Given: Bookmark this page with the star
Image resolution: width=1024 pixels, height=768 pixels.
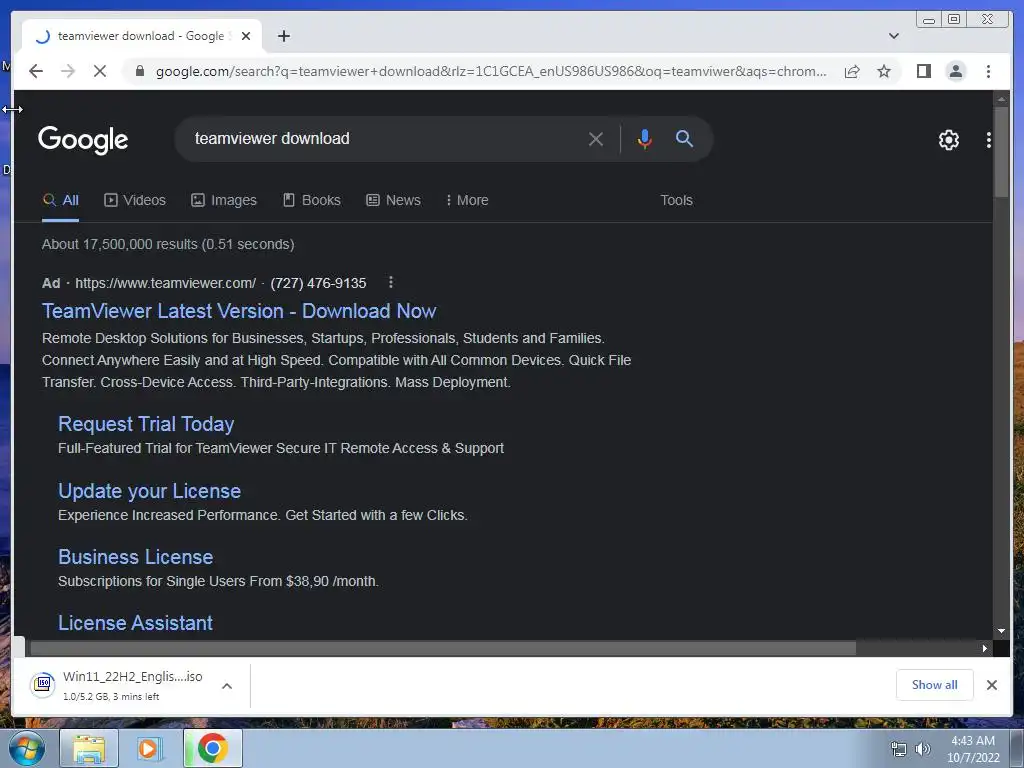Looking at the screenshot, I should [884, 71].
